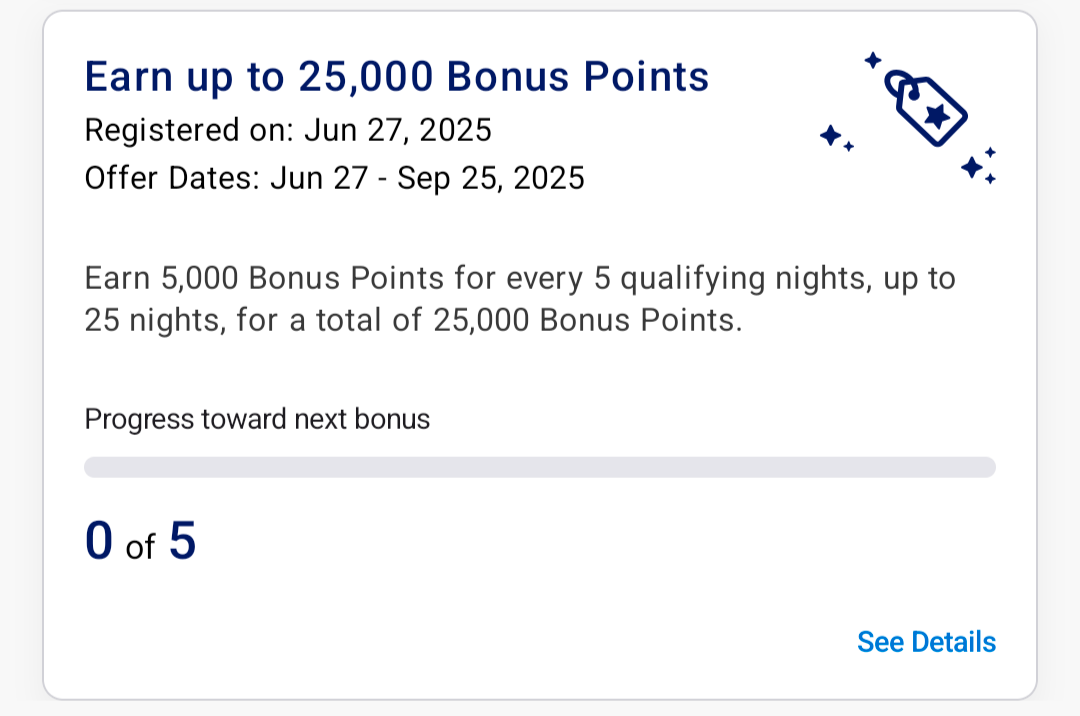Viewport: 1080px width, 716px height.
Task: Click the Offer Dates line
Action: point(334,178)
